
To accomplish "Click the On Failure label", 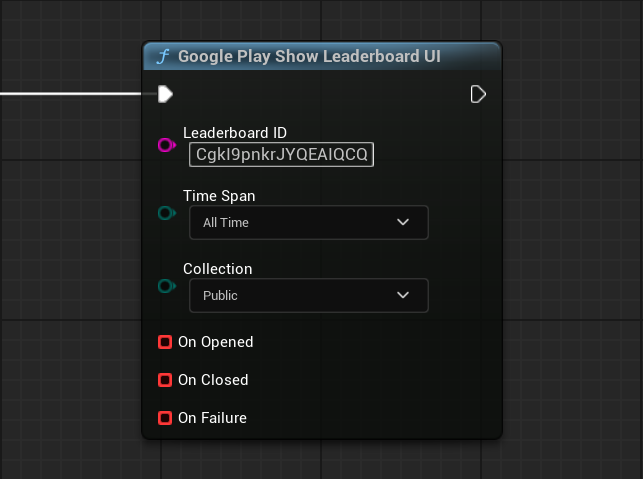I will 212,418.
